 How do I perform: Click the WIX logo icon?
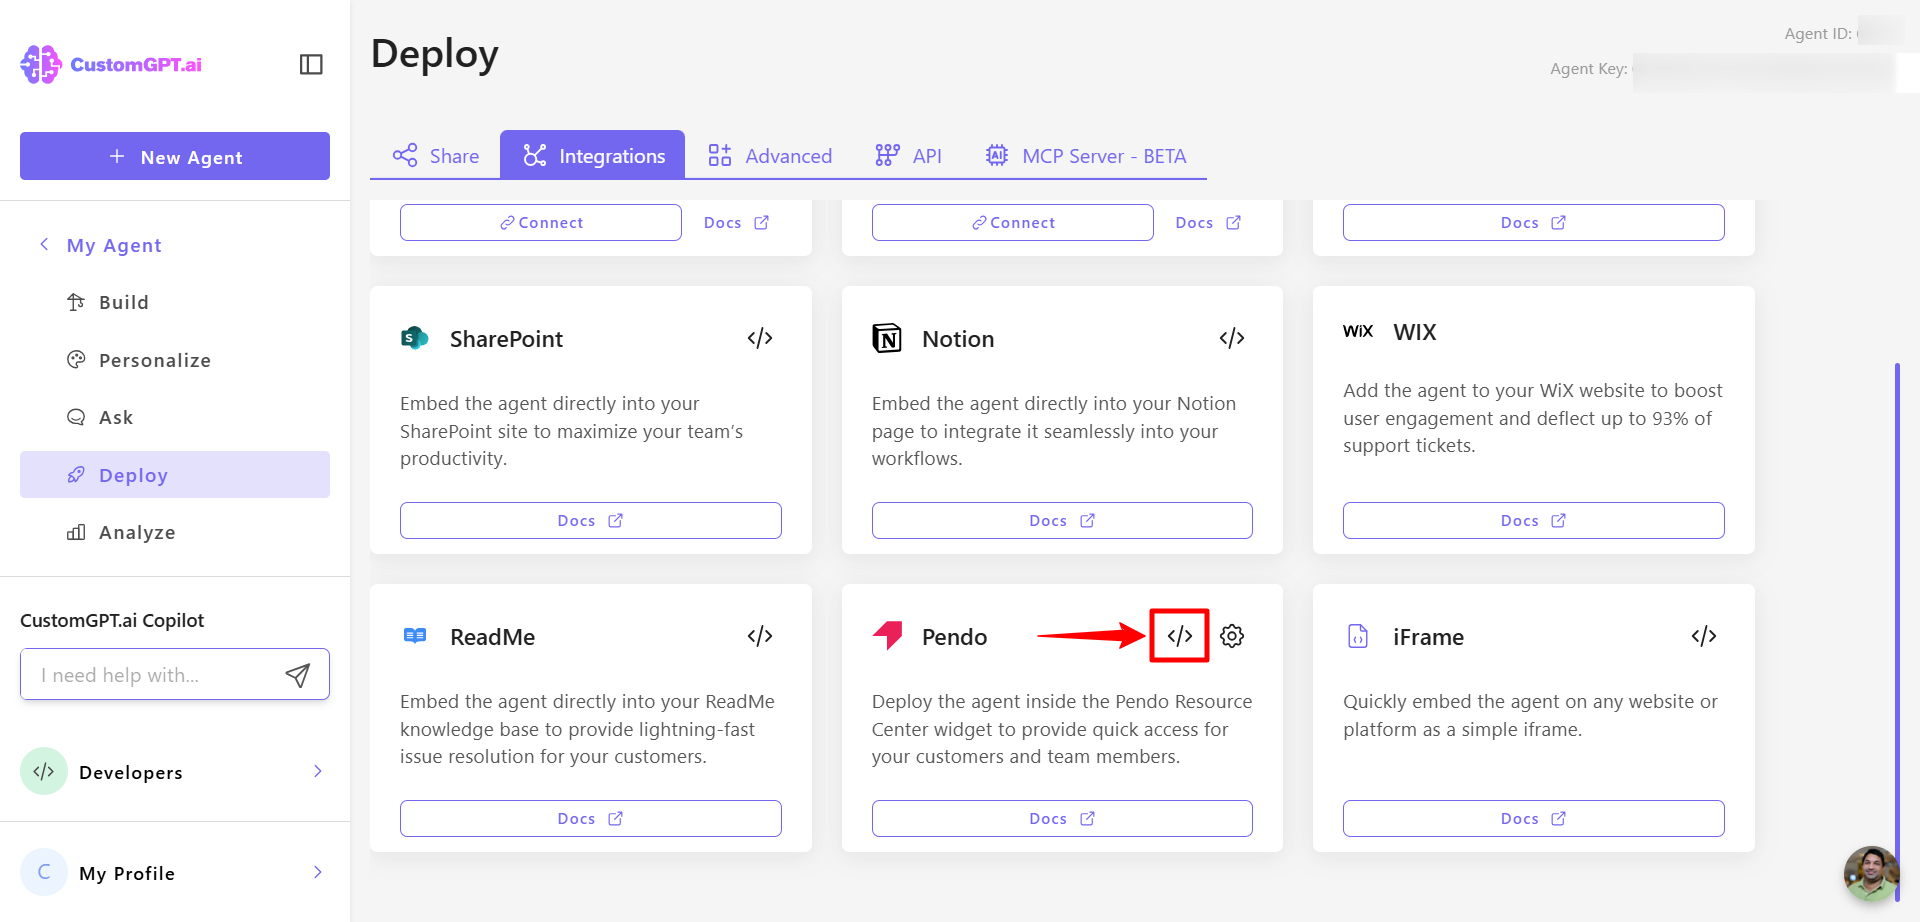click(1358, 331)
